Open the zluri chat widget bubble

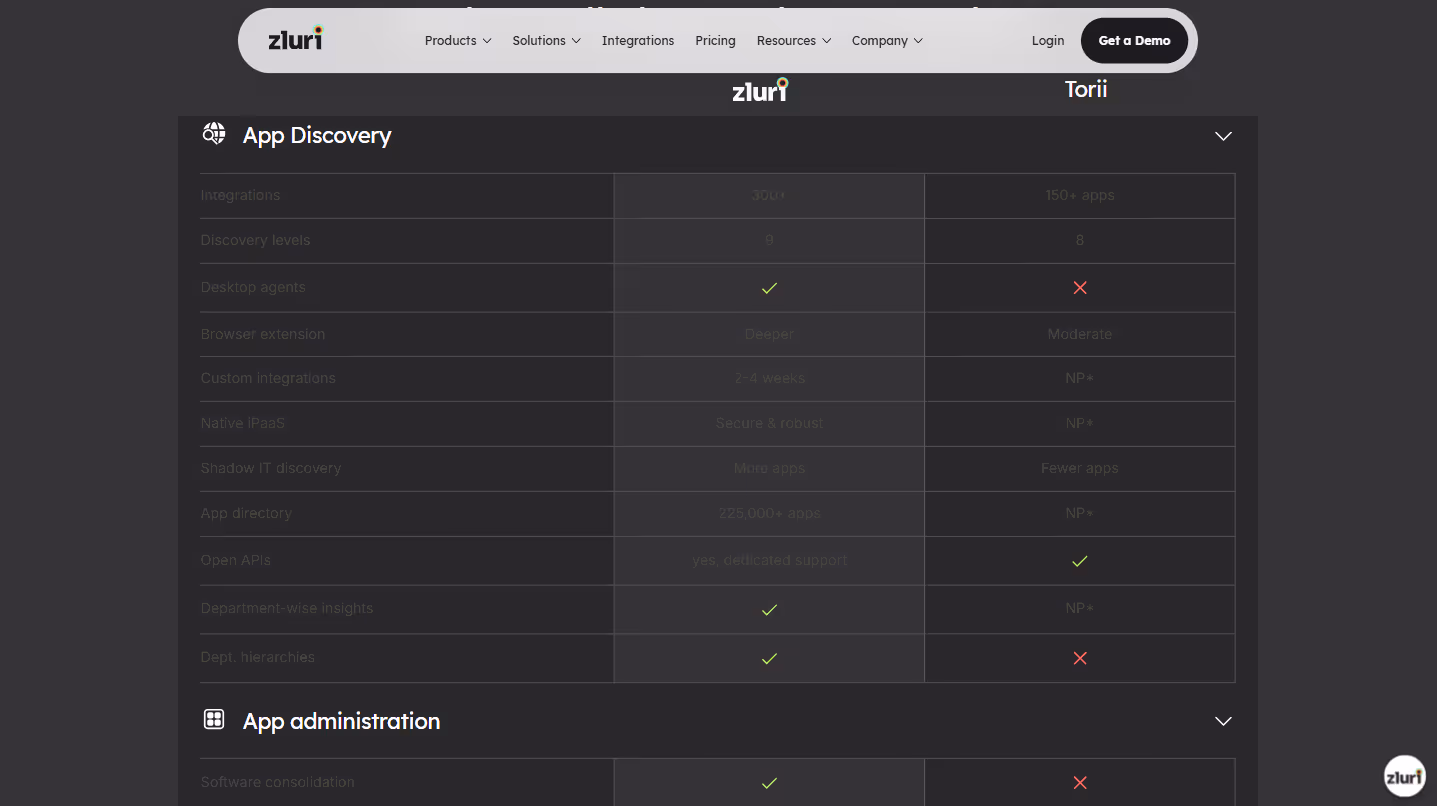tap(1405, 776)
